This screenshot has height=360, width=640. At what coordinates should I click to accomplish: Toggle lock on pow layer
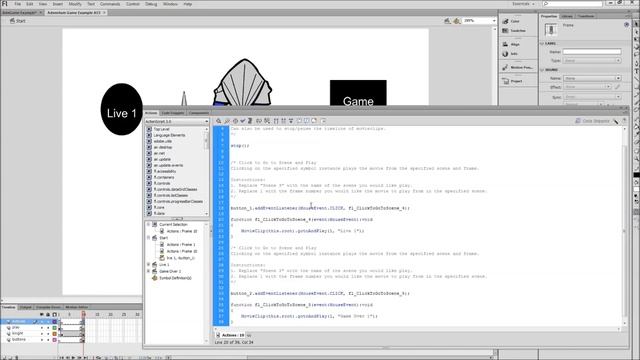tap(48, 327)
